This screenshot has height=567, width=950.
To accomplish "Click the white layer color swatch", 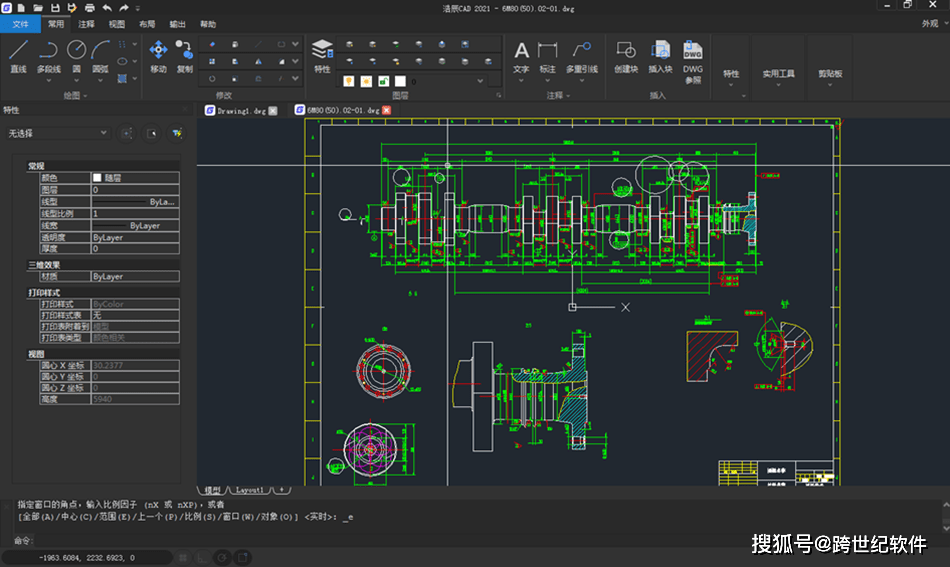I will [x=400, y=81].
